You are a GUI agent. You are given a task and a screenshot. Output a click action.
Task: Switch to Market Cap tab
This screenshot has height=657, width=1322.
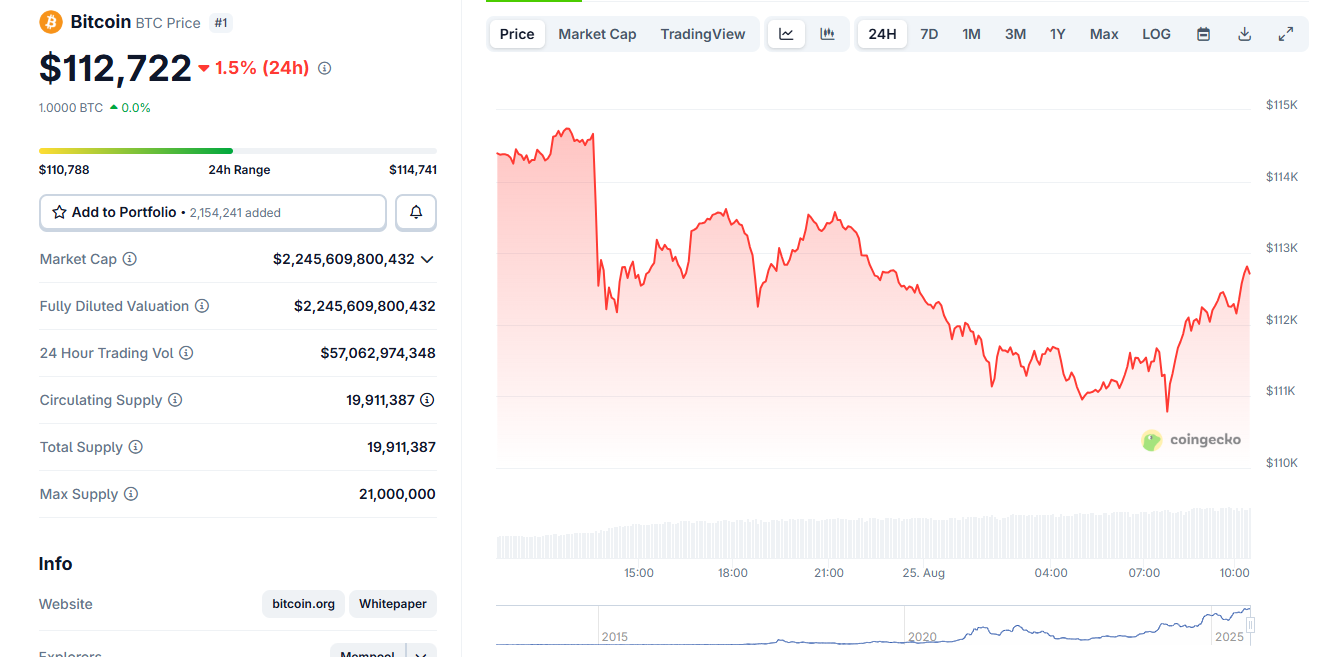597,34
